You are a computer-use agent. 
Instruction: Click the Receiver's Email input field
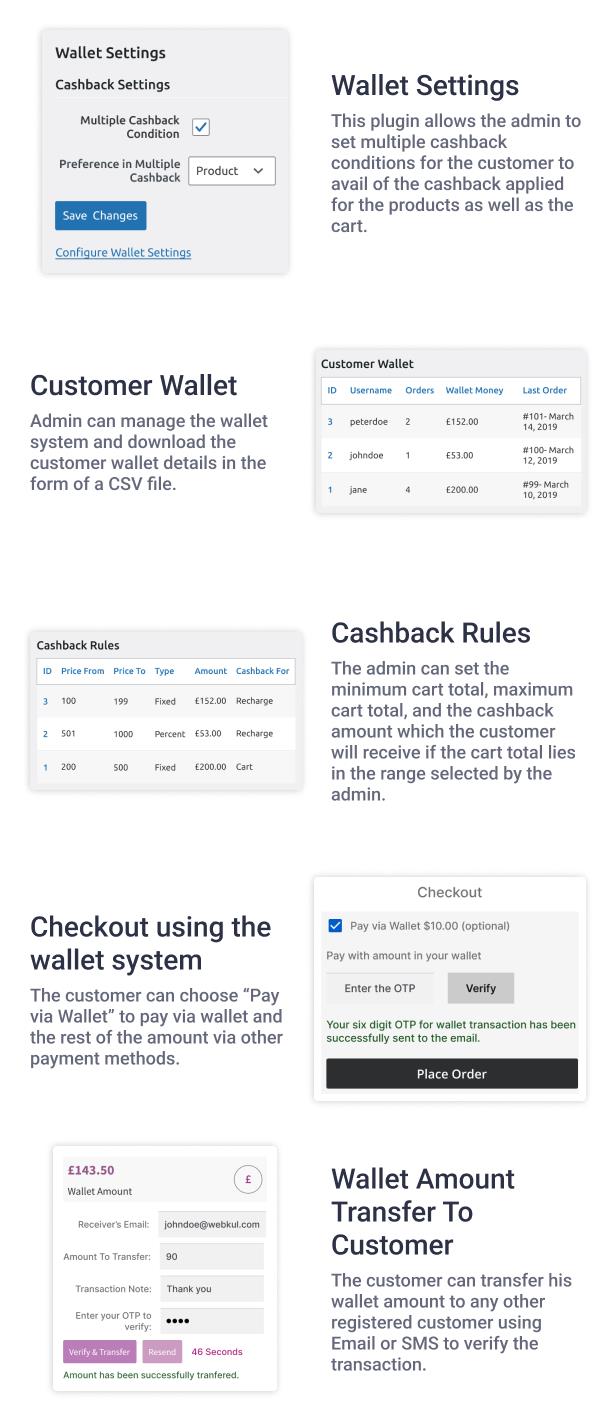212,1224
